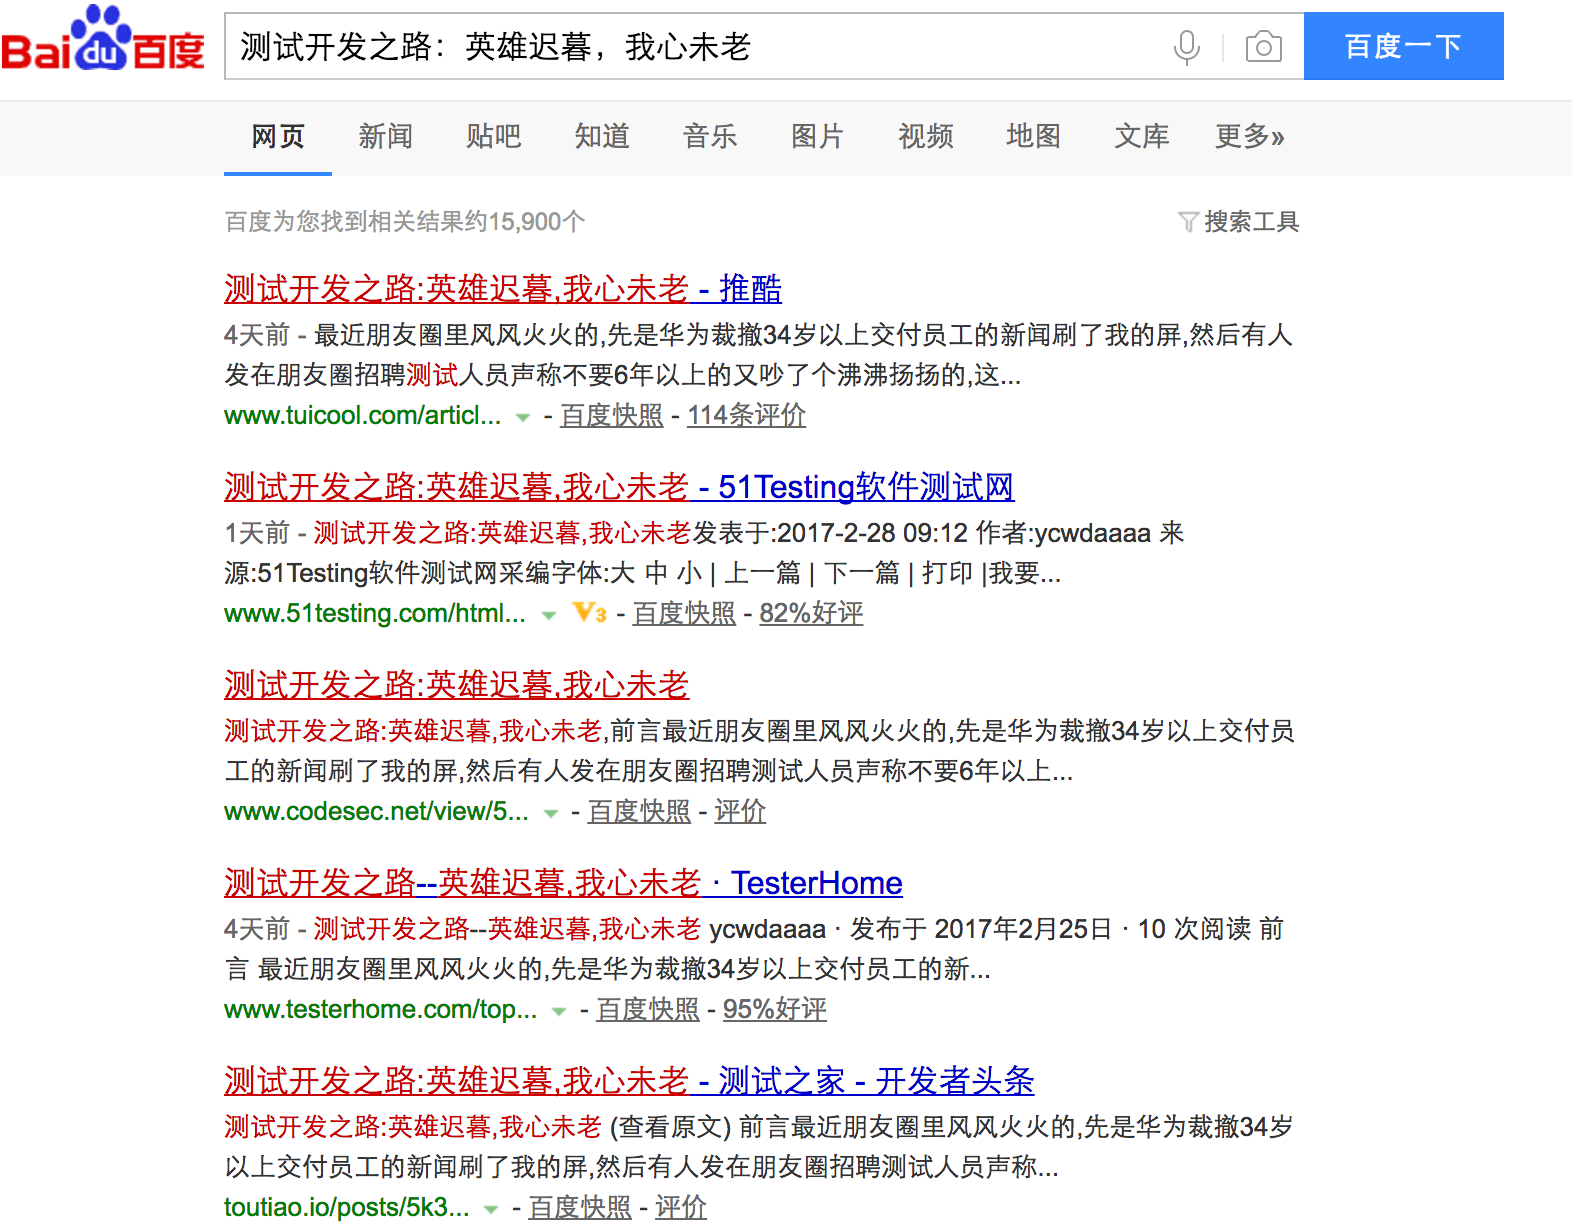Image resolution: width=1572 pixels, height=1230 pixels.
Task: Open 百度快照 for testerhome result
Action: pyautogui.click(x=648, y=1009)
